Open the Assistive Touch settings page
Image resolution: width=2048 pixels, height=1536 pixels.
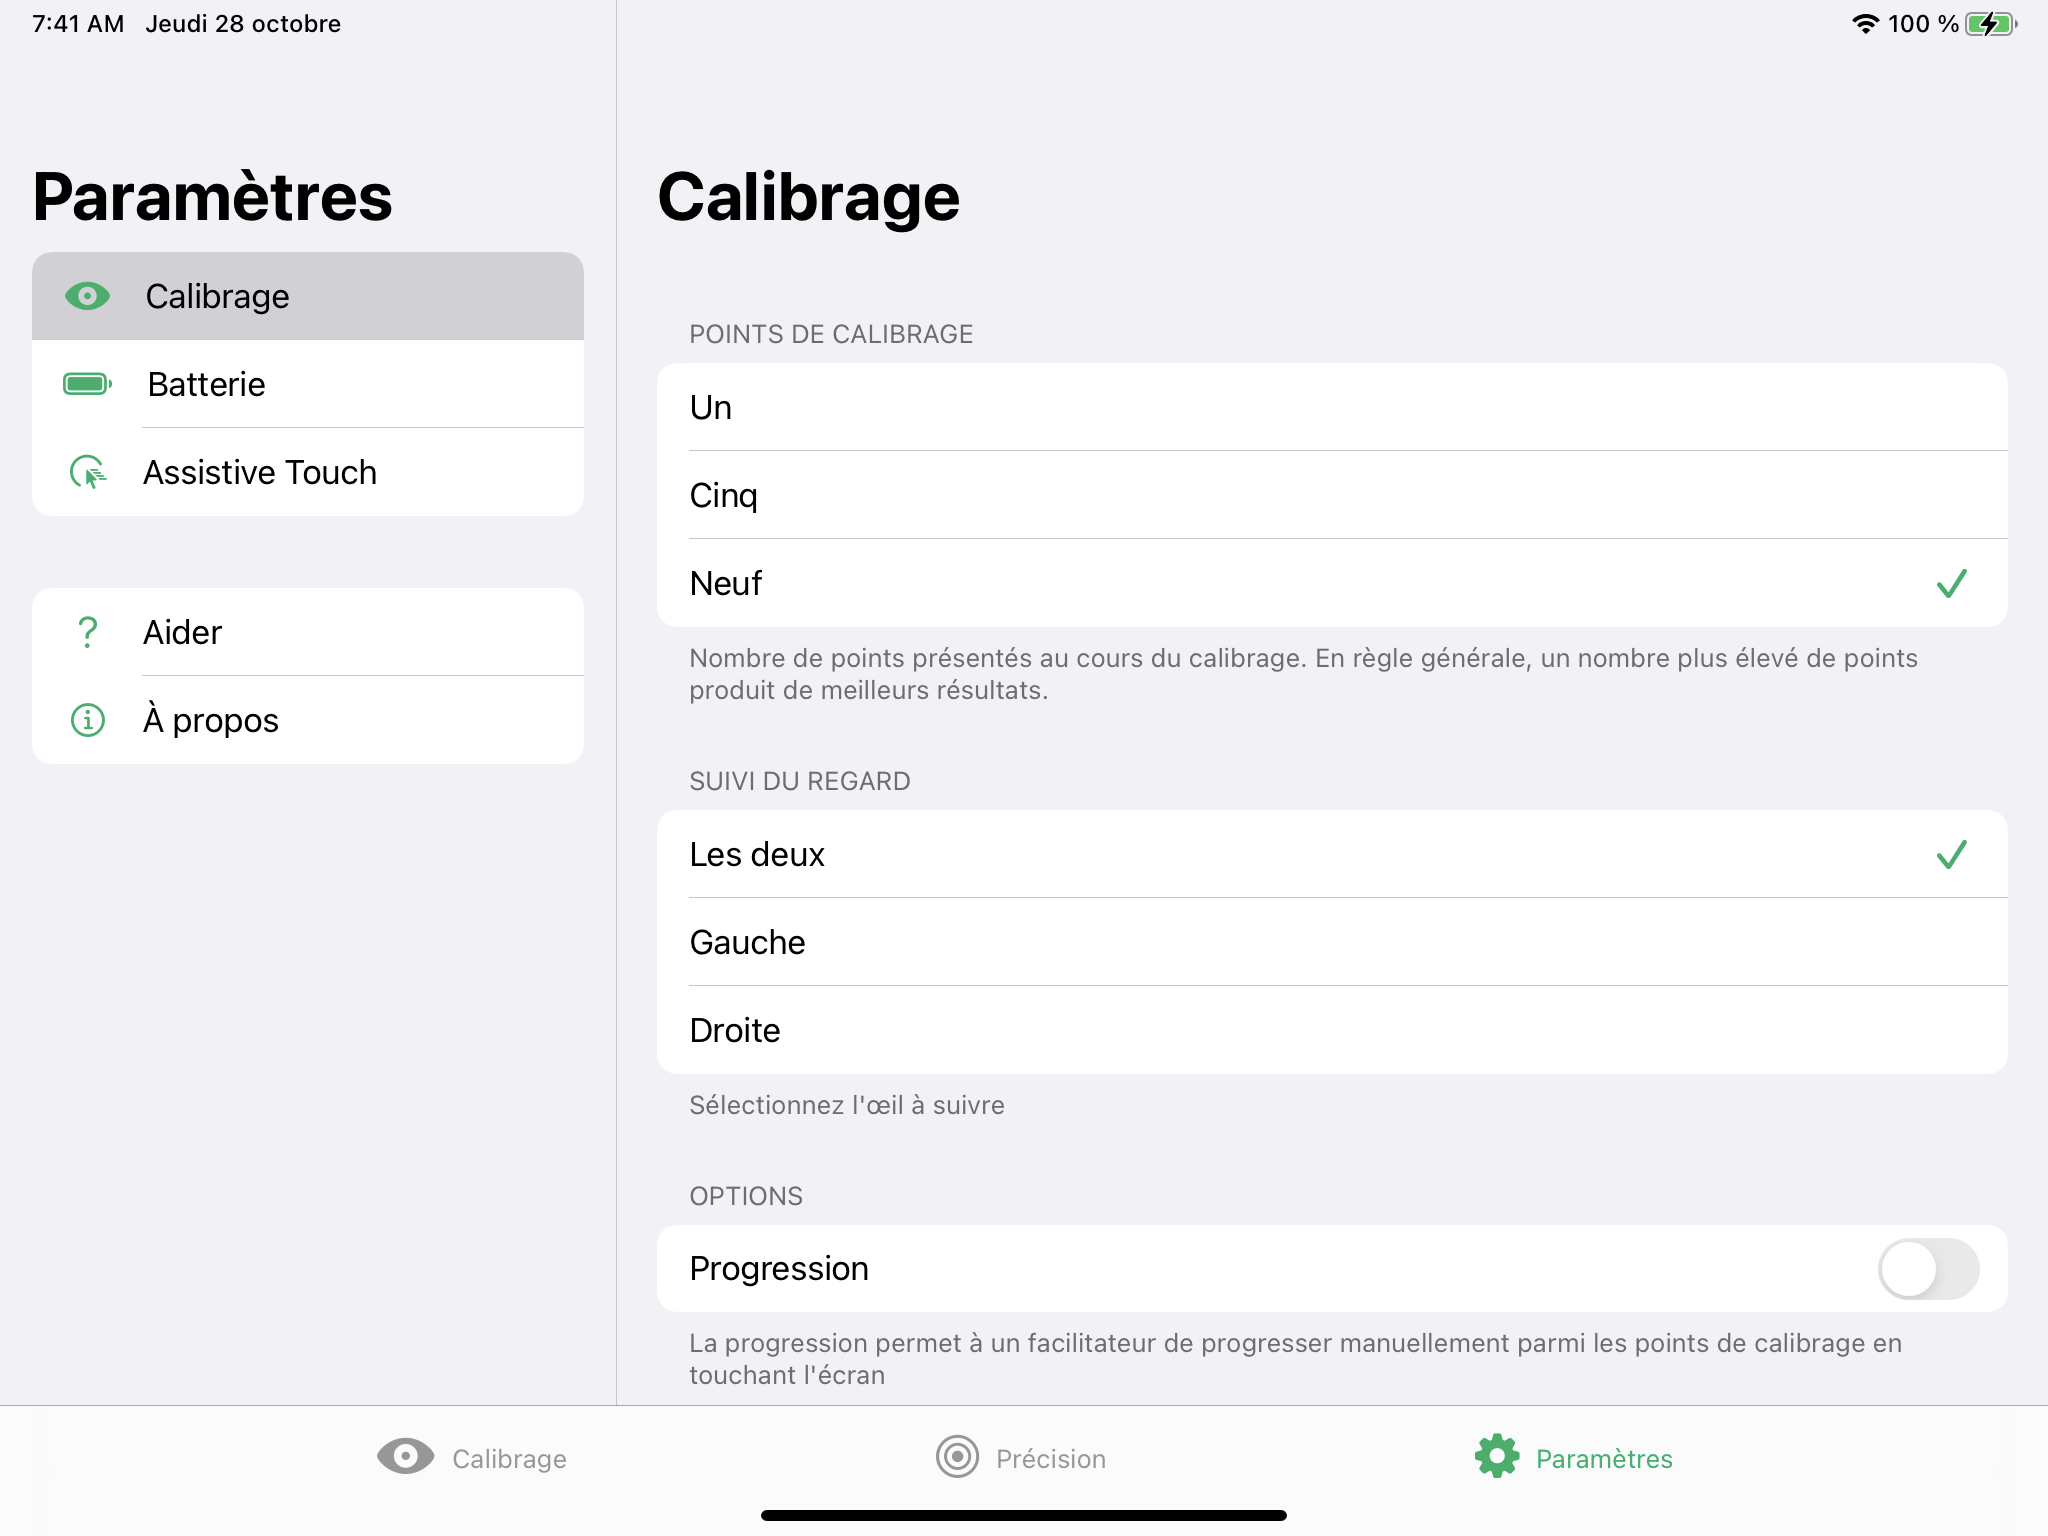(307, 472)
